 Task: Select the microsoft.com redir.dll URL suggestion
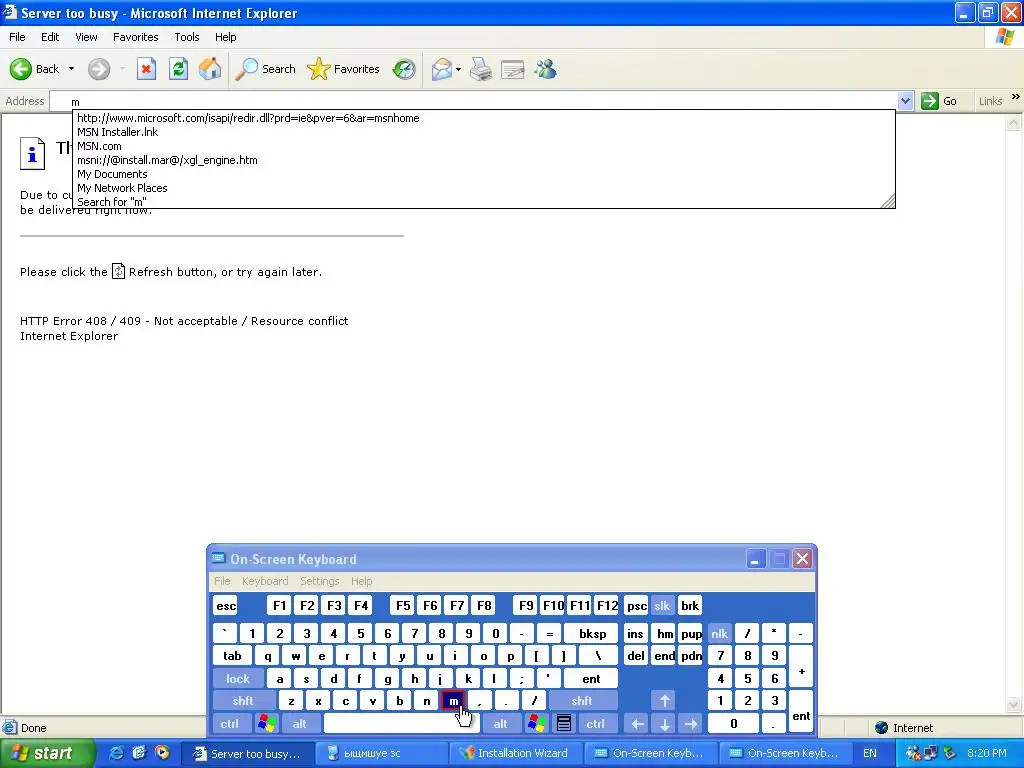coord(483,118)
